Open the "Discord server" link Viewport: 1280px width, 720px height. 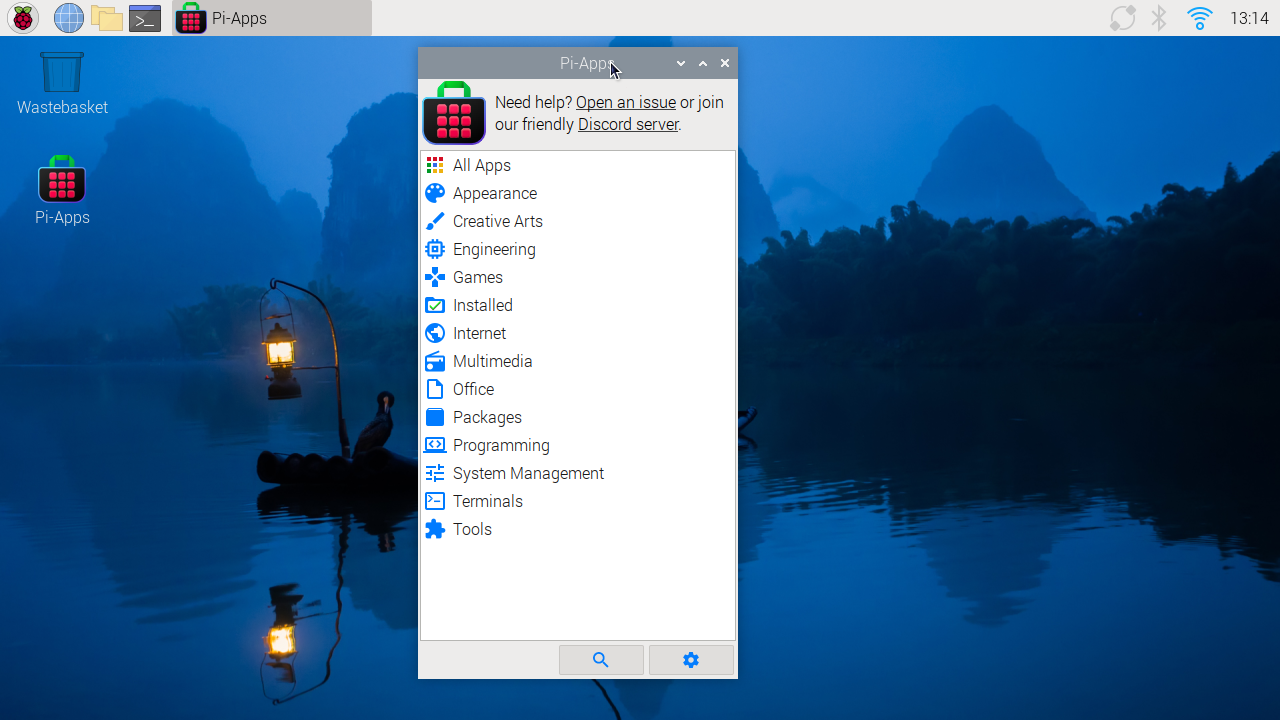tap(627, 124)
